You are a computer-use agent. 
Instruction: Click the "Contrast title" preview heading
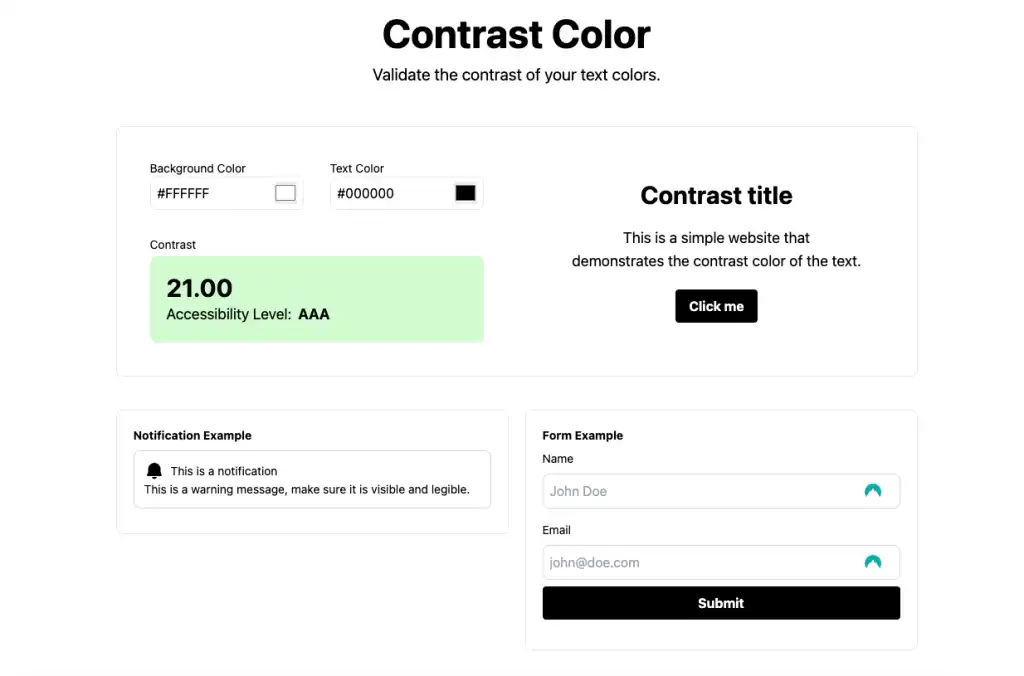(x=716, y=196)
